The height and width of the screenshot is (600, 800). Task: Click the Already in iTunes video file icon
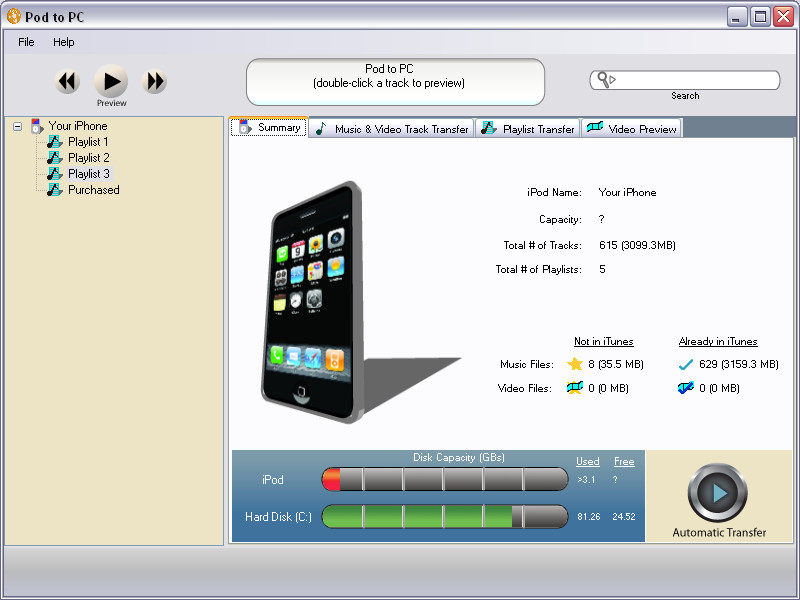click(x=686, y=388)
